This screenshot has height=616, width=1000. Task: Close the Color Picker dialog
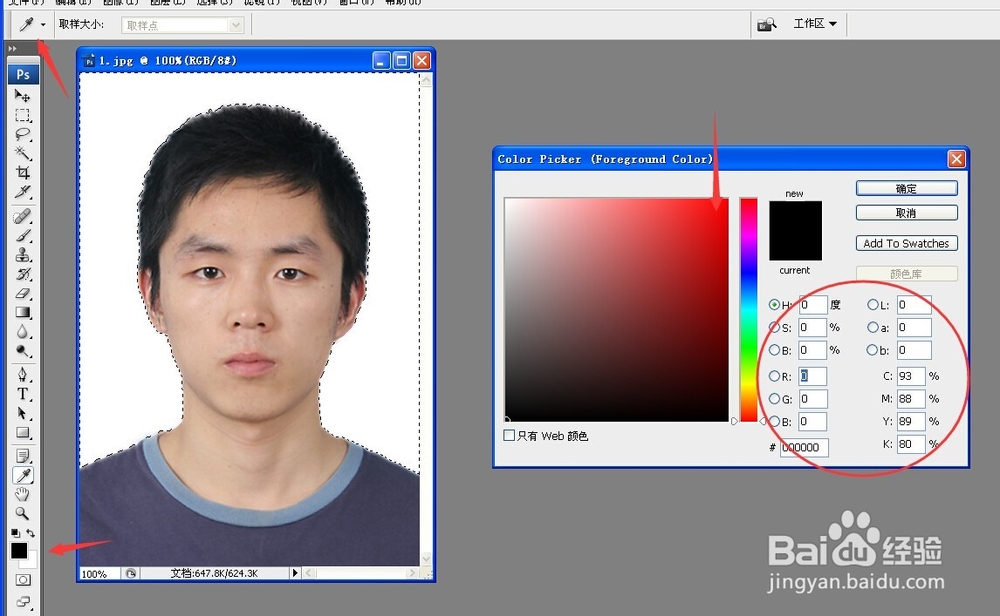coord(956,159)
